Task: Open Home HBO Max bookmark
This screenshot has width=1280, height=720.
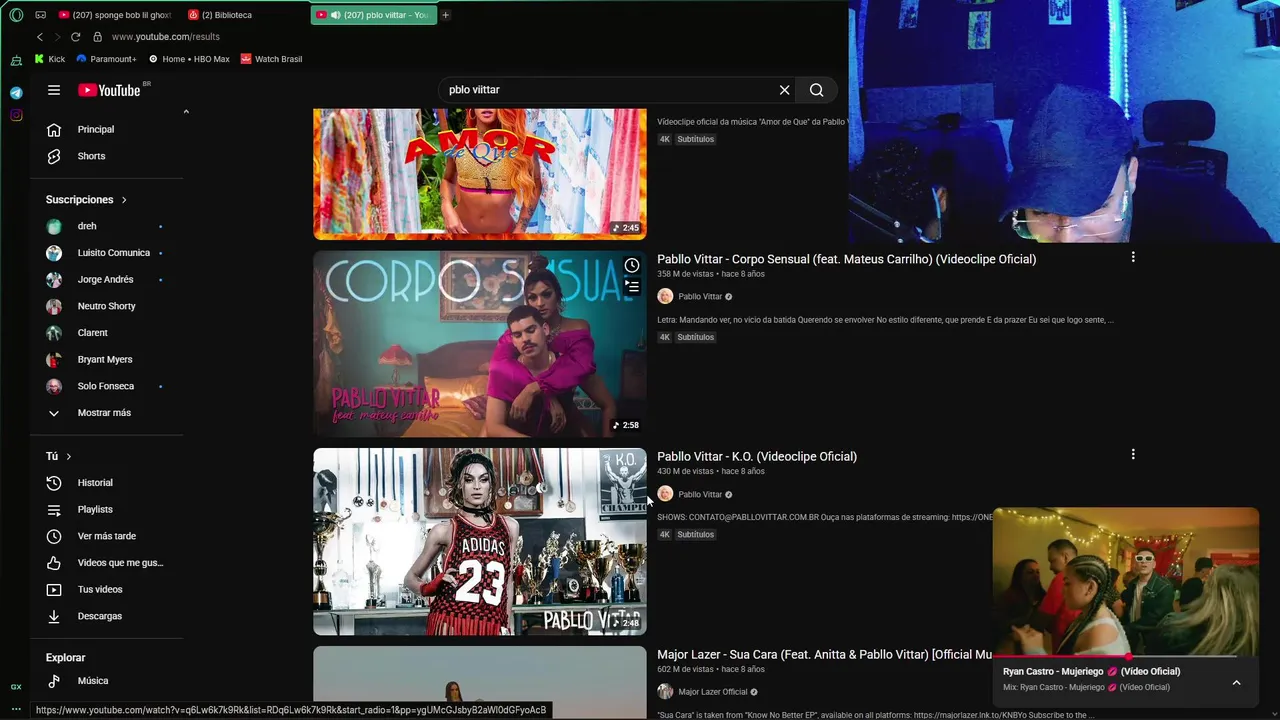Action: (188, 59)
